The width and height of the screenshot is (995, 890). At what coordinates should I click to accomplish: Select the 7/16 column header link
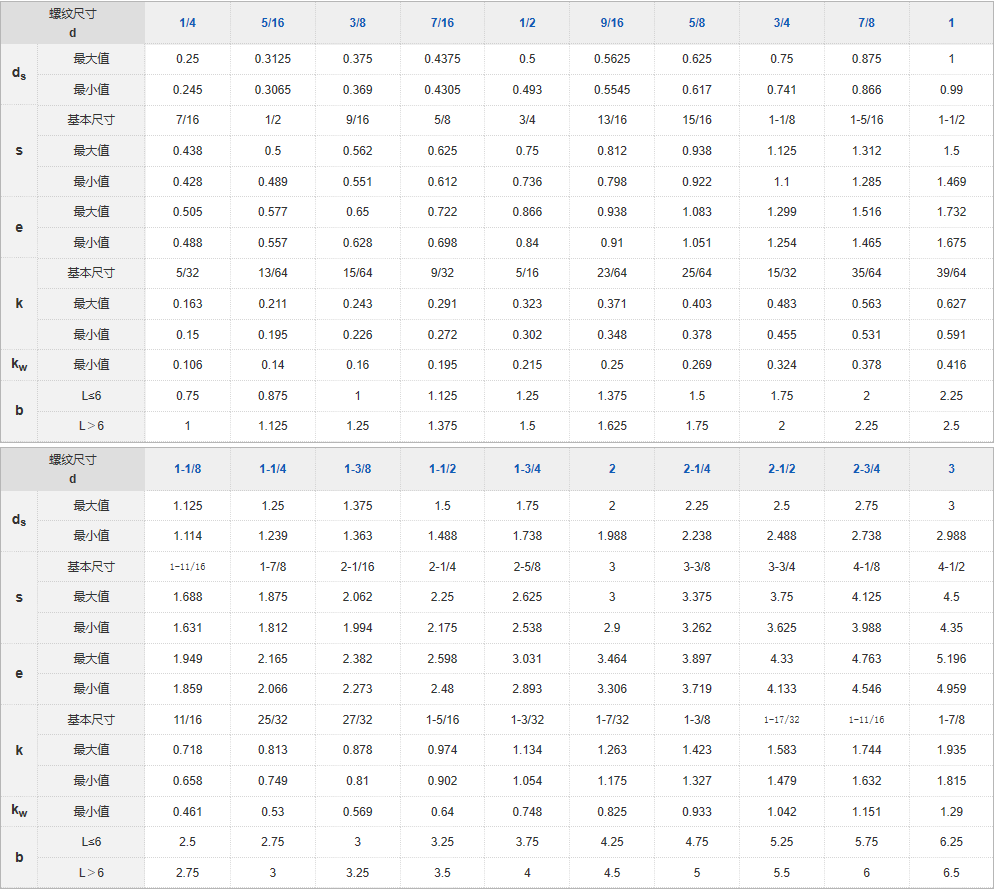[442, 23]
